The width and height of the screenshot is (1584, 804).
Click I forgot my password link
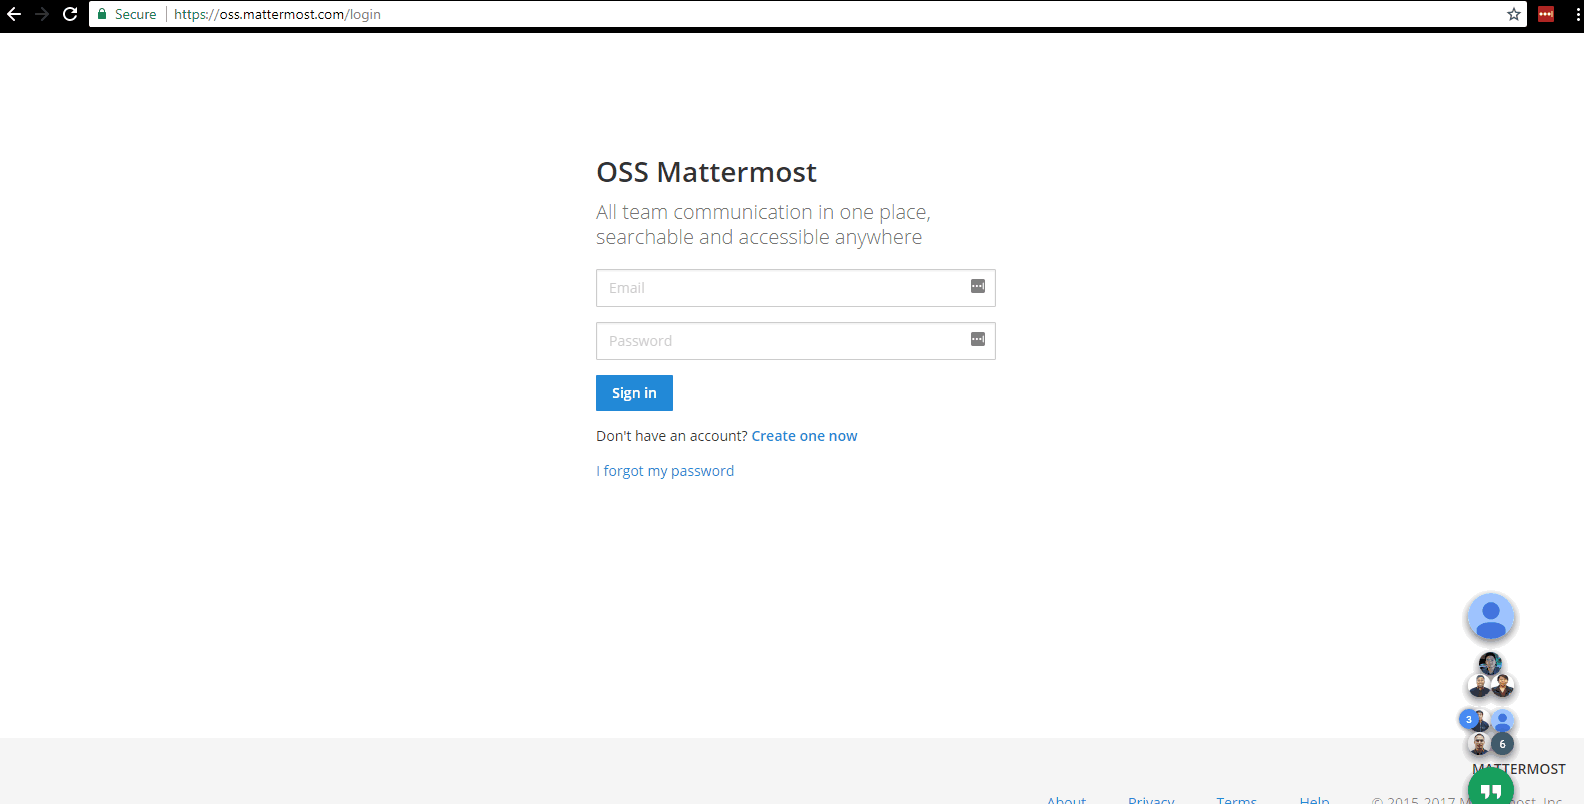(665, 471)
